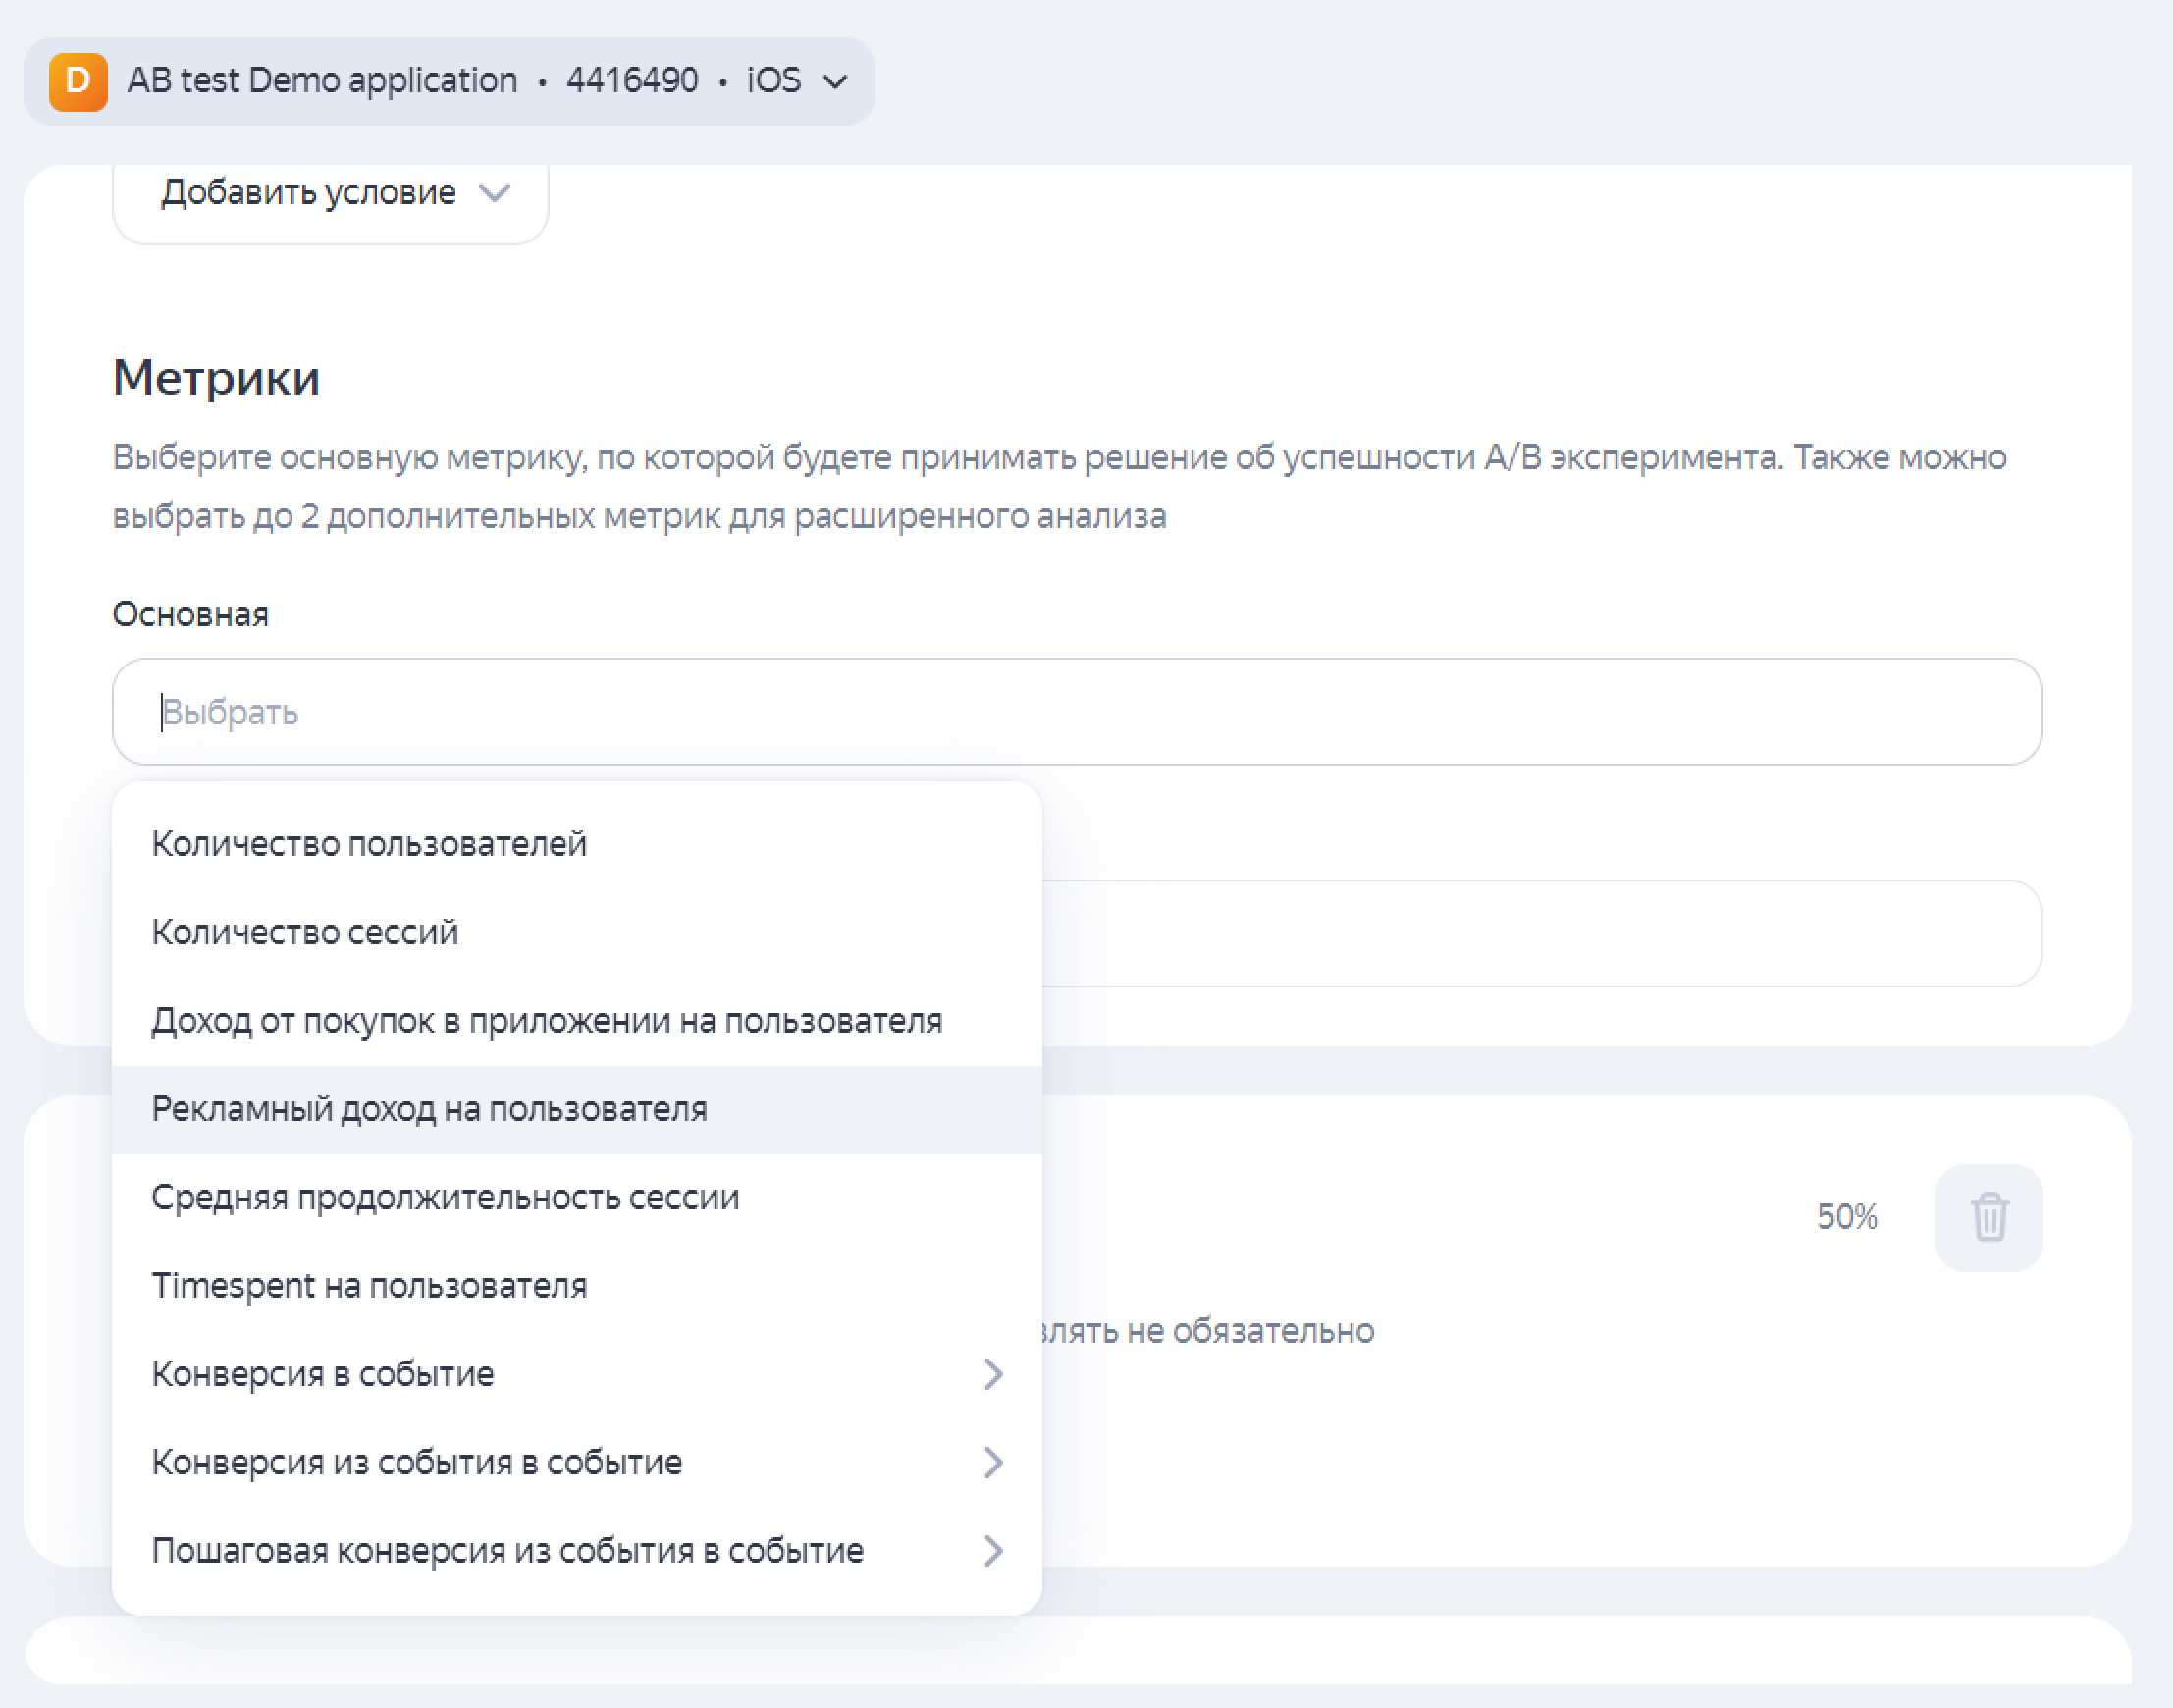This screenshot has height=1708, width=2173.
Task: Select Количество пользователей metric
Action: pos(369,844)
